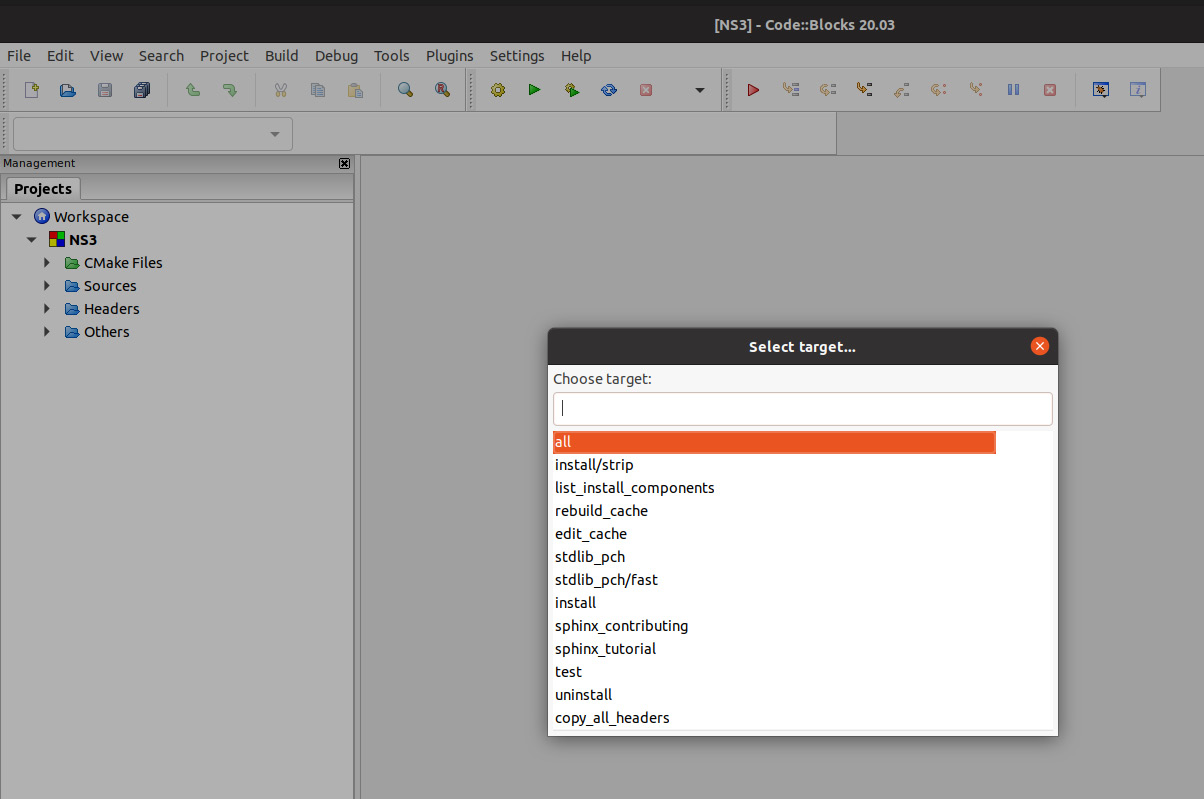Click the Step into debug icon
Viewport: 1204px width, 799px height.
865,90
